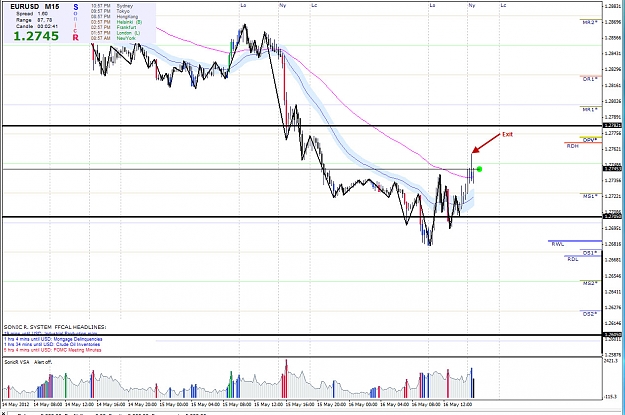Select the Frankfurt clock row
625x415 pixels.
[114, 28]
